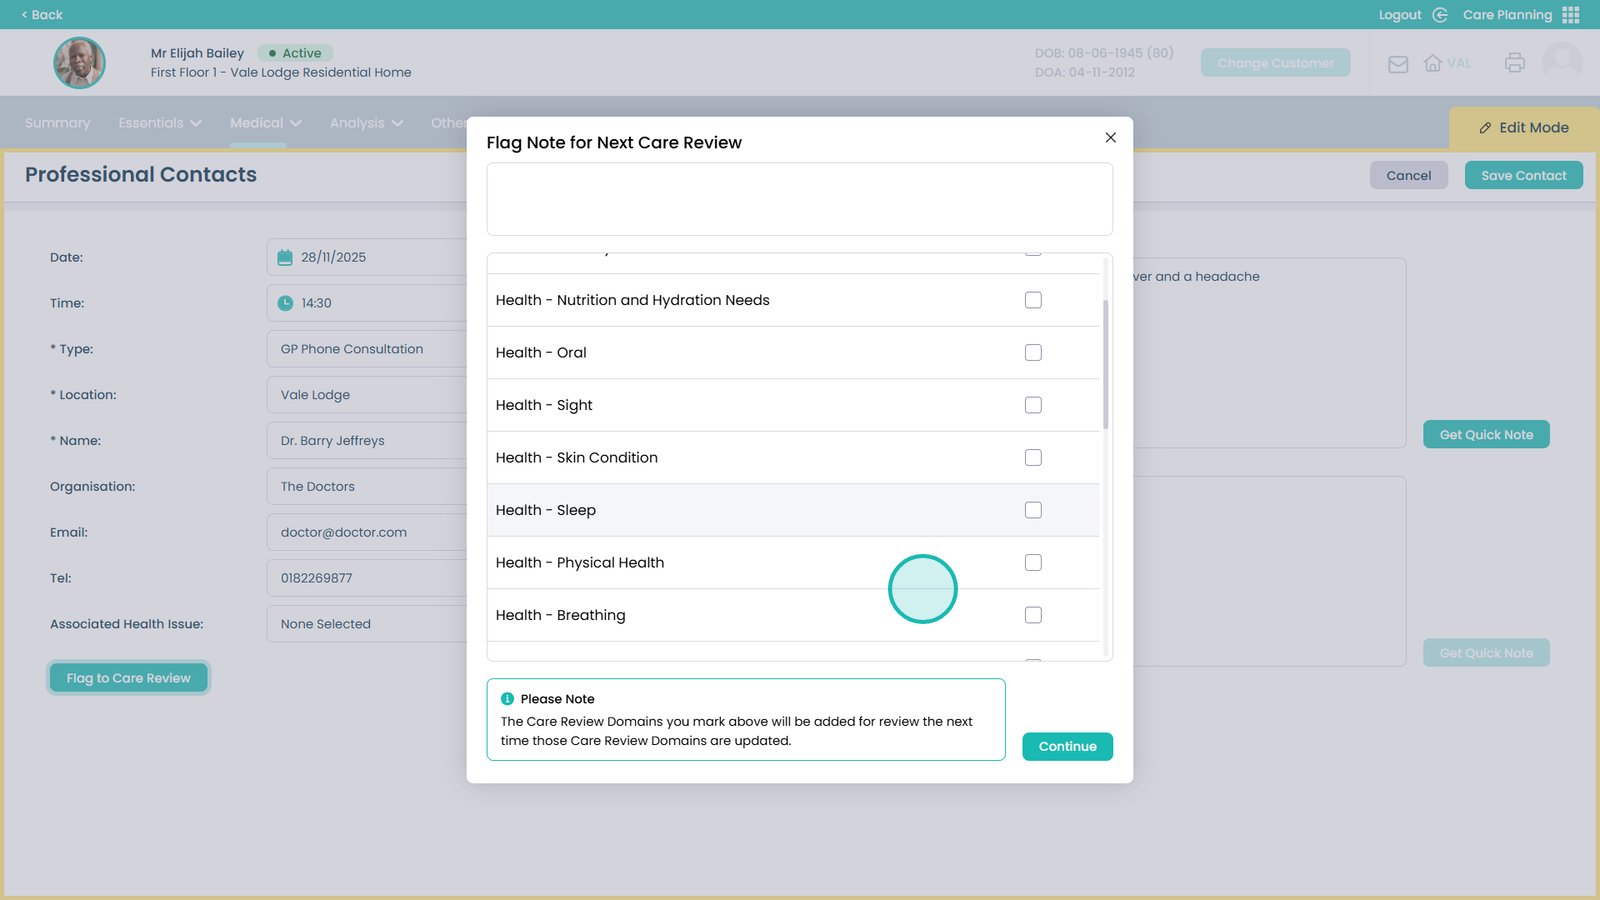The image size is (1600, 900).
Task: Click the flag note text area
Action: [x=799, y=200]
